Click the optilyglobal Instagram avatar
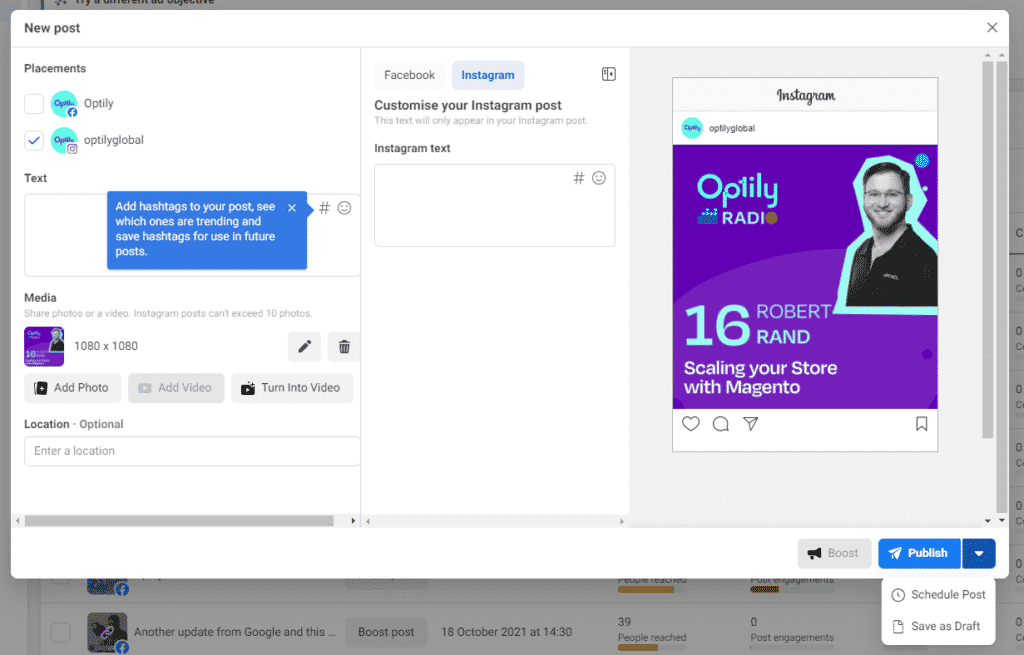 point(64,140)
